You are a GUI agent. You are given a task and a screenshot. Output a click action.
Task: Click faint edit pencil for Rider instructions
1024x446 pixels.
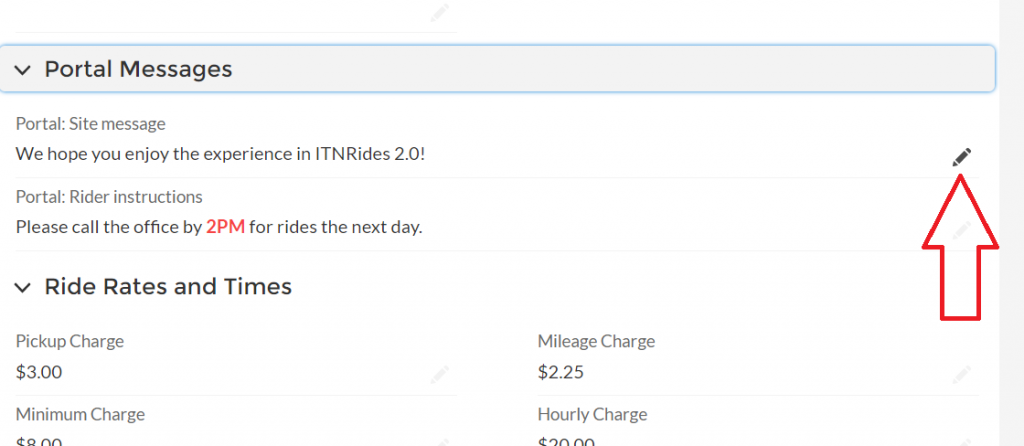click(x=961, y=228)
